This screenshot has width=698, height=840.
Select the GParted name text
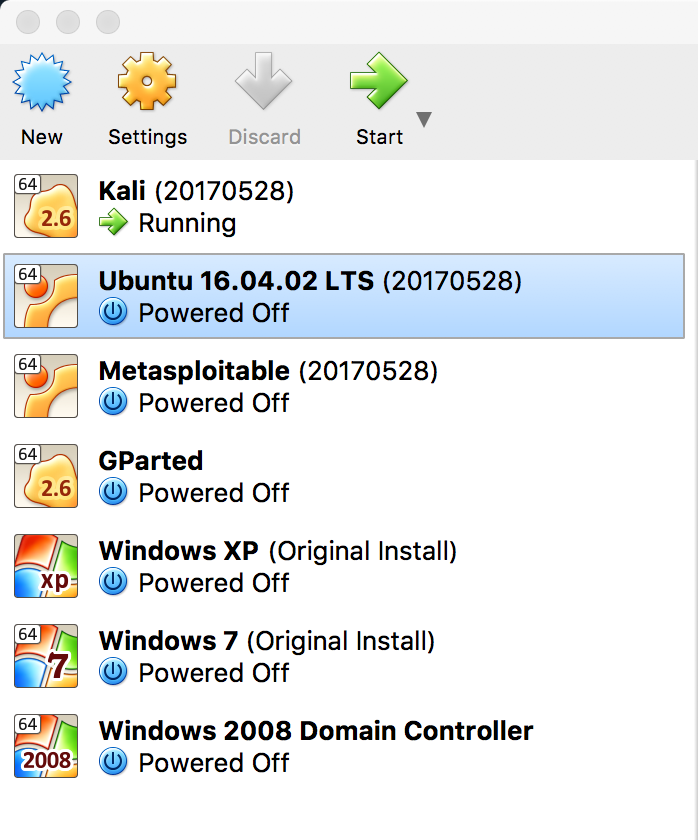click(x=151, y=461)
